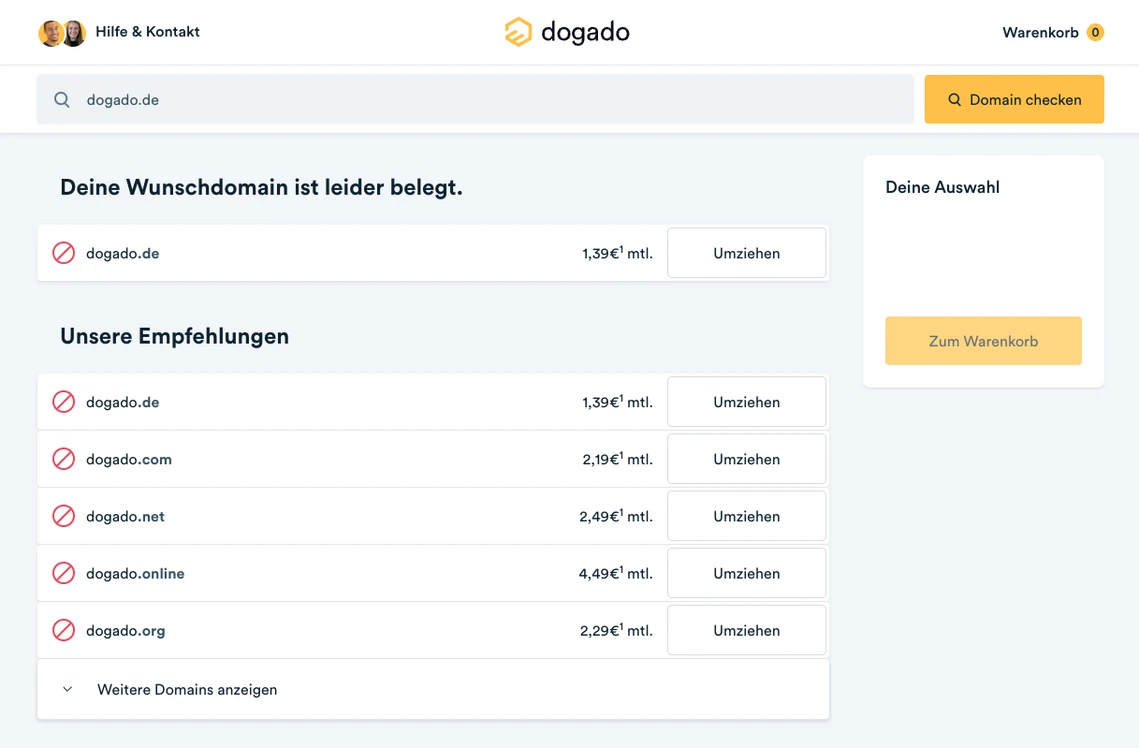Click the orange cart badge showing 0
Image resolution: width=1139 pixels, height=748 pixels.
click(1093, 31)
